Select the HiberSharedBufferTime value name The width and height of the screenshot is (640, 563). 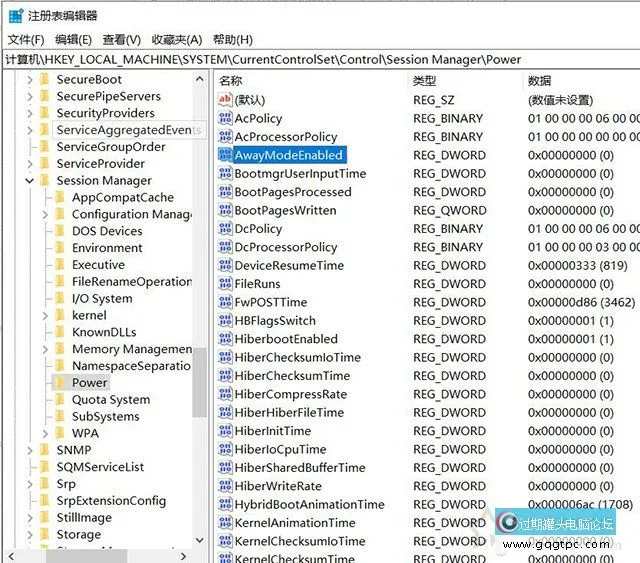(x=300, y=467)
